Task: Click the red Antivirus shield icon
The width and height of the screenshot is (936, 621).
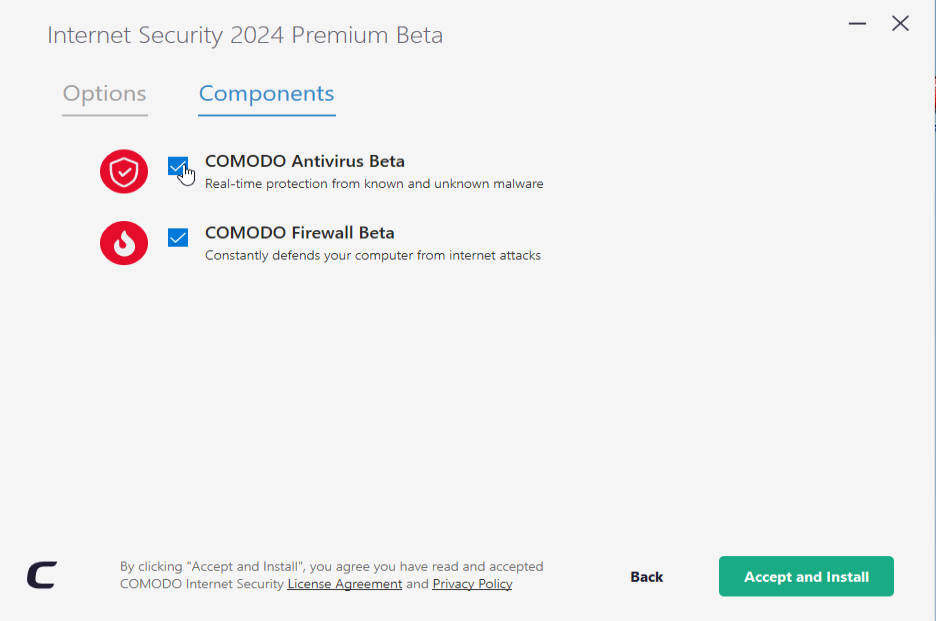Action: pyautogui.click(x=124, y=171)
